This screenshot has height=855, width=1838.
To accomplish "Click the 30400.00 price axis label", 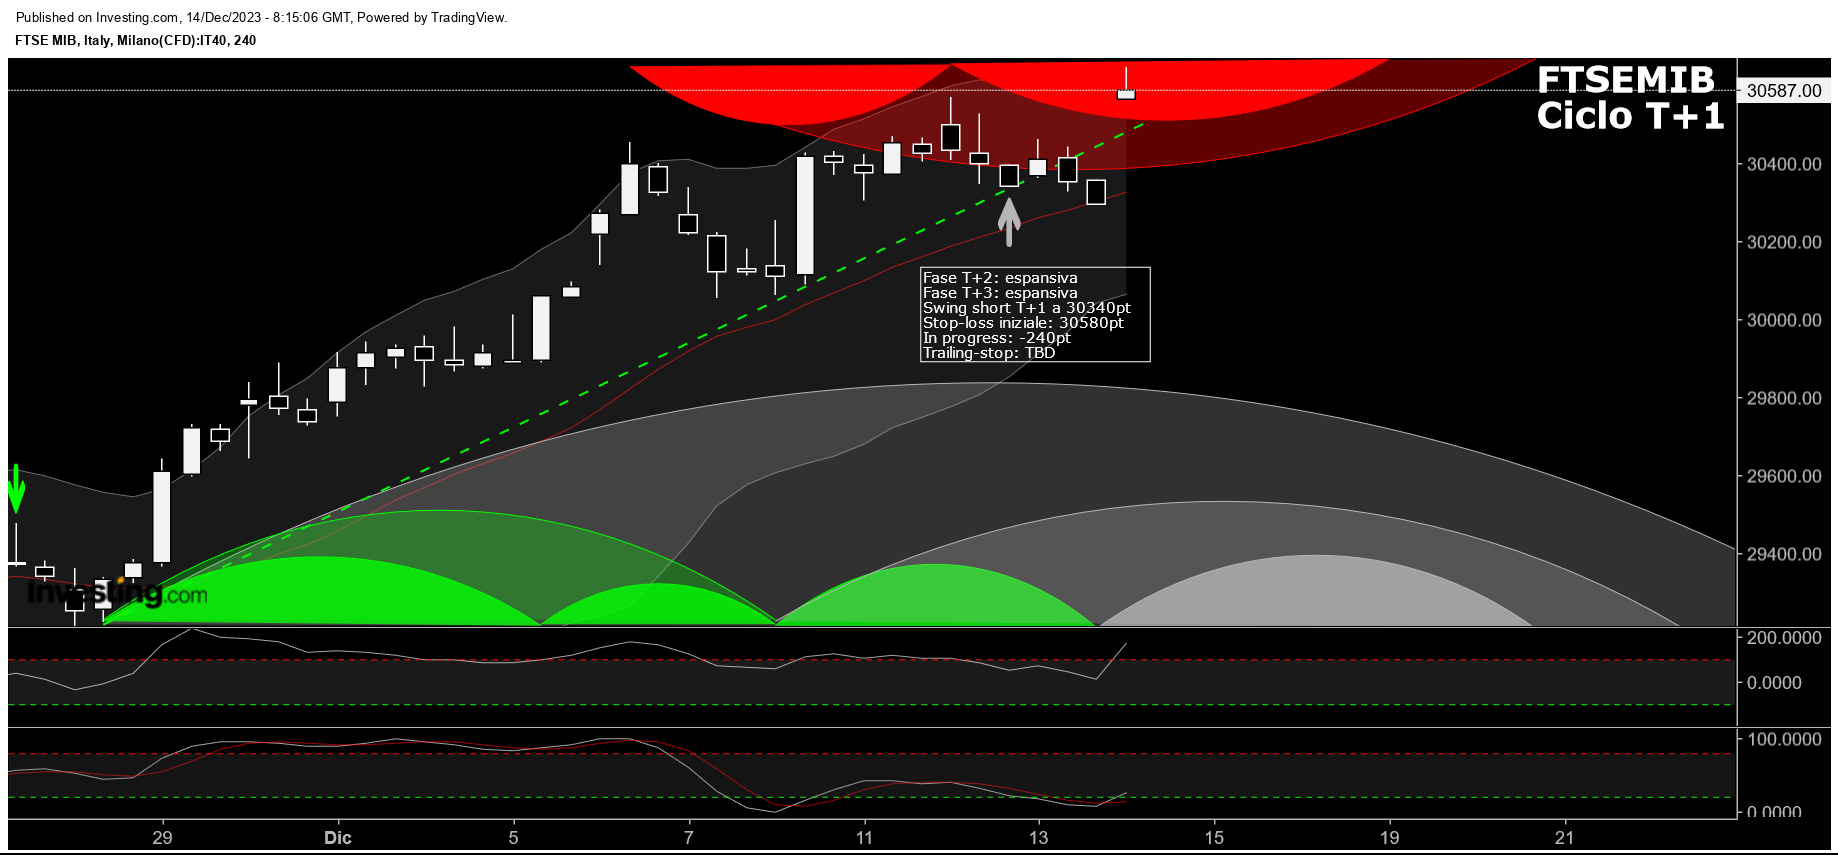I will [x=1784, y=164].
